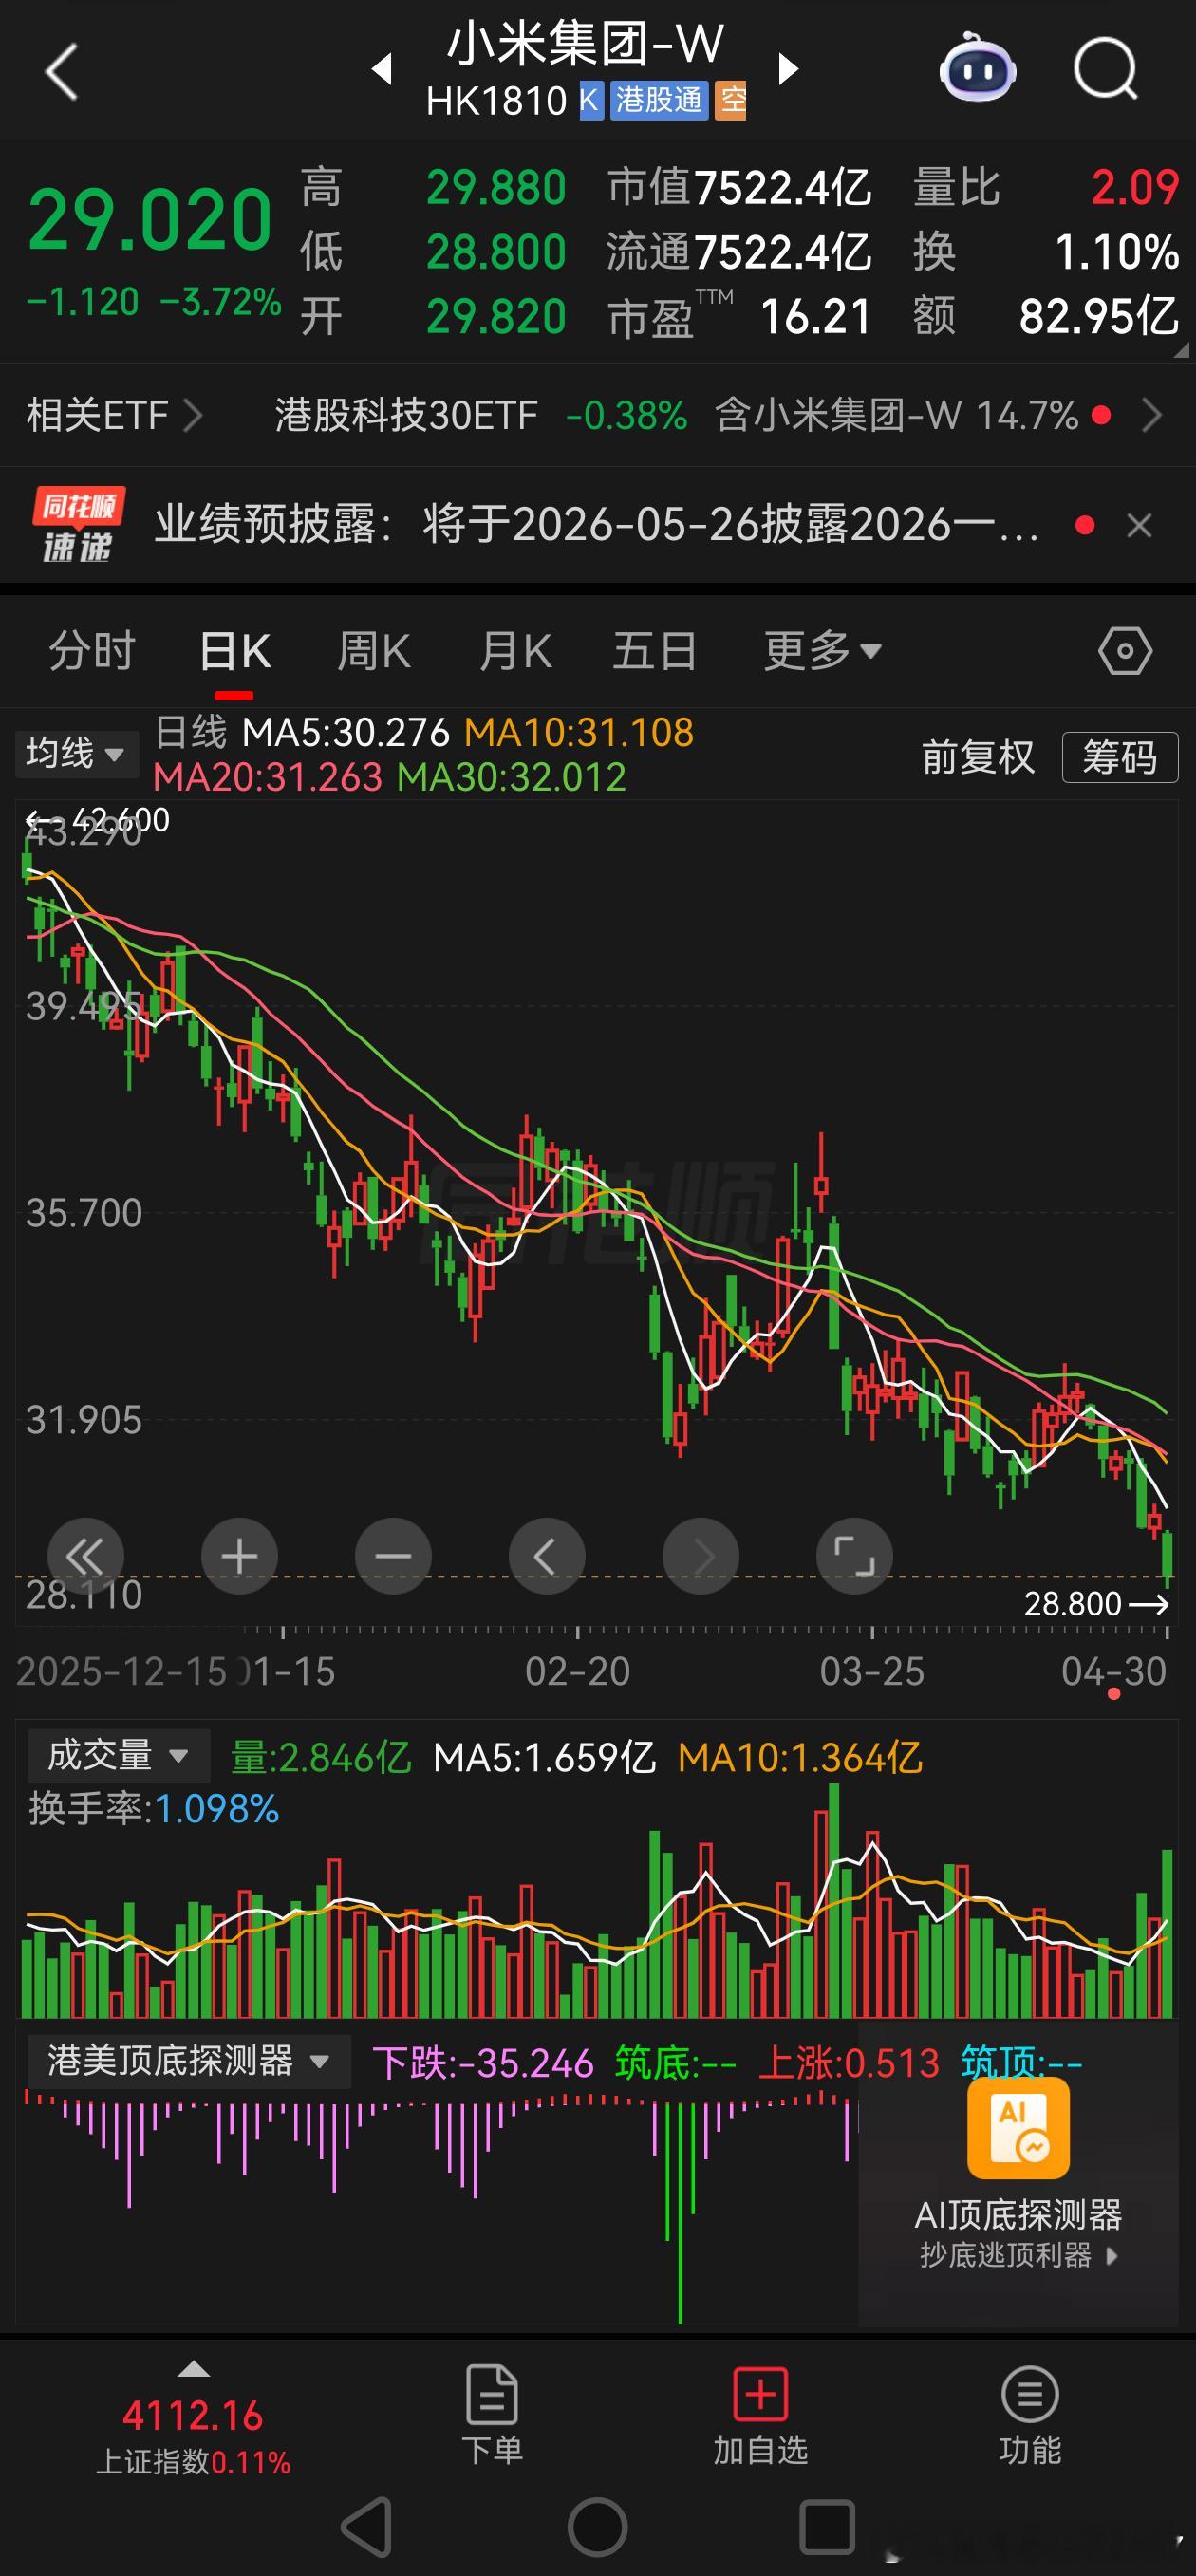Viewport: 1196px width, 2576px height.
Task: Switch to 周K tab
Action: [x=373, y=651]
